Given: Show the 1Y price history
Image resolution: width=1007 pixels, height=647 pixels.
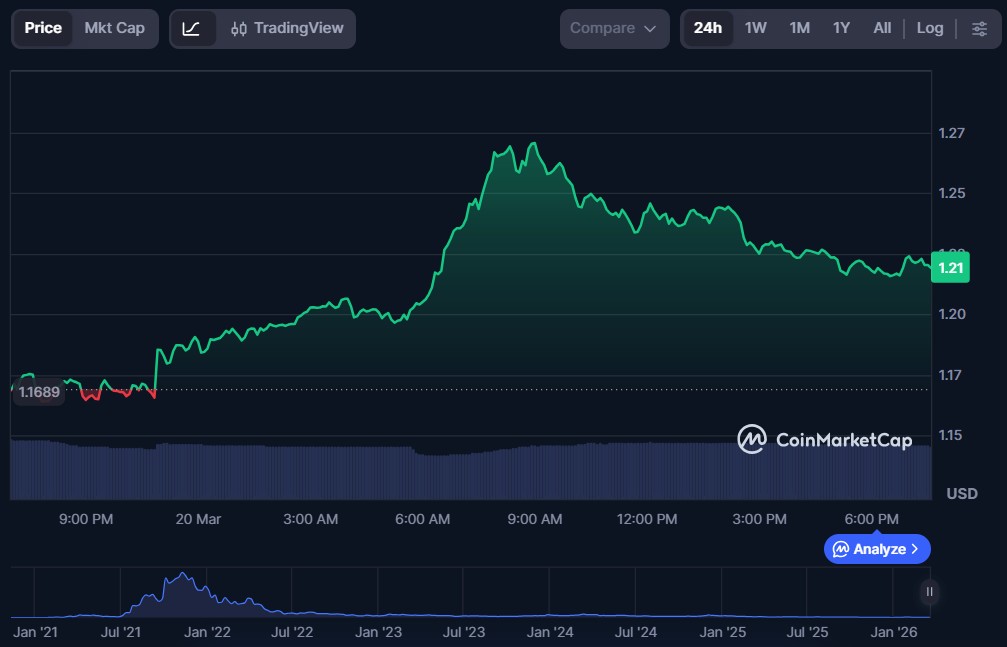Looking at the screenshot, I should pyautogui.click(x=841, y=29).
